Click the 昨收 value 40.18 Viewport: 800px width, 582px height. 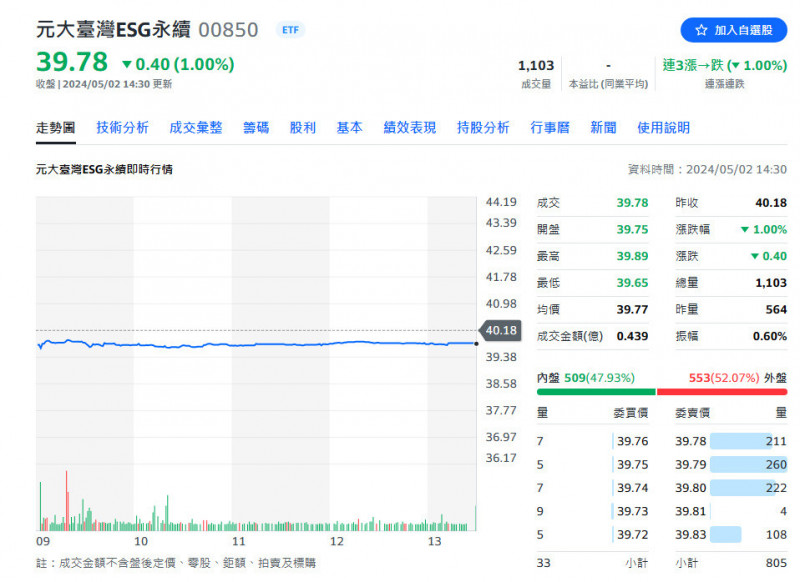coord(771,203)
